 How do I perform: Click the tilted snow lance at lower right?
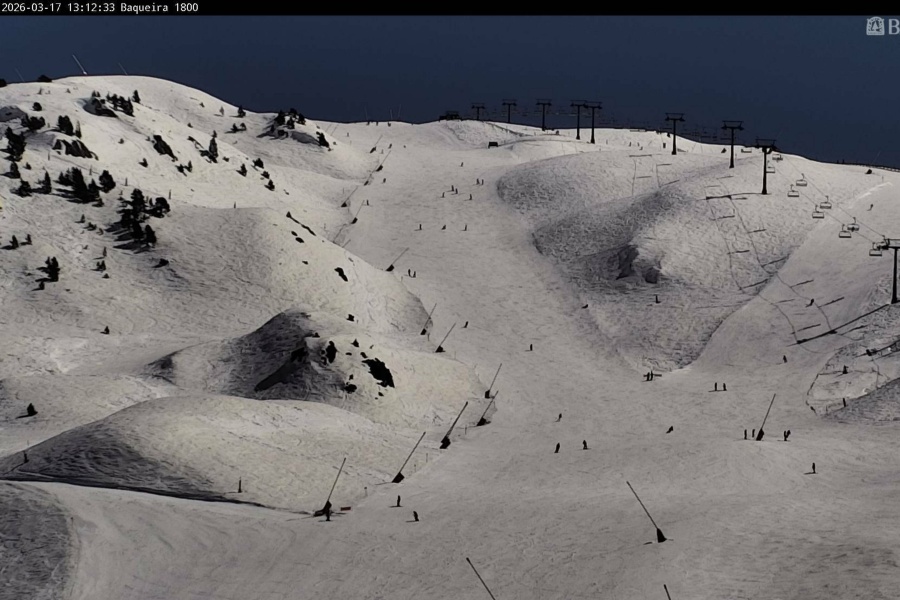tap(647, 512)
